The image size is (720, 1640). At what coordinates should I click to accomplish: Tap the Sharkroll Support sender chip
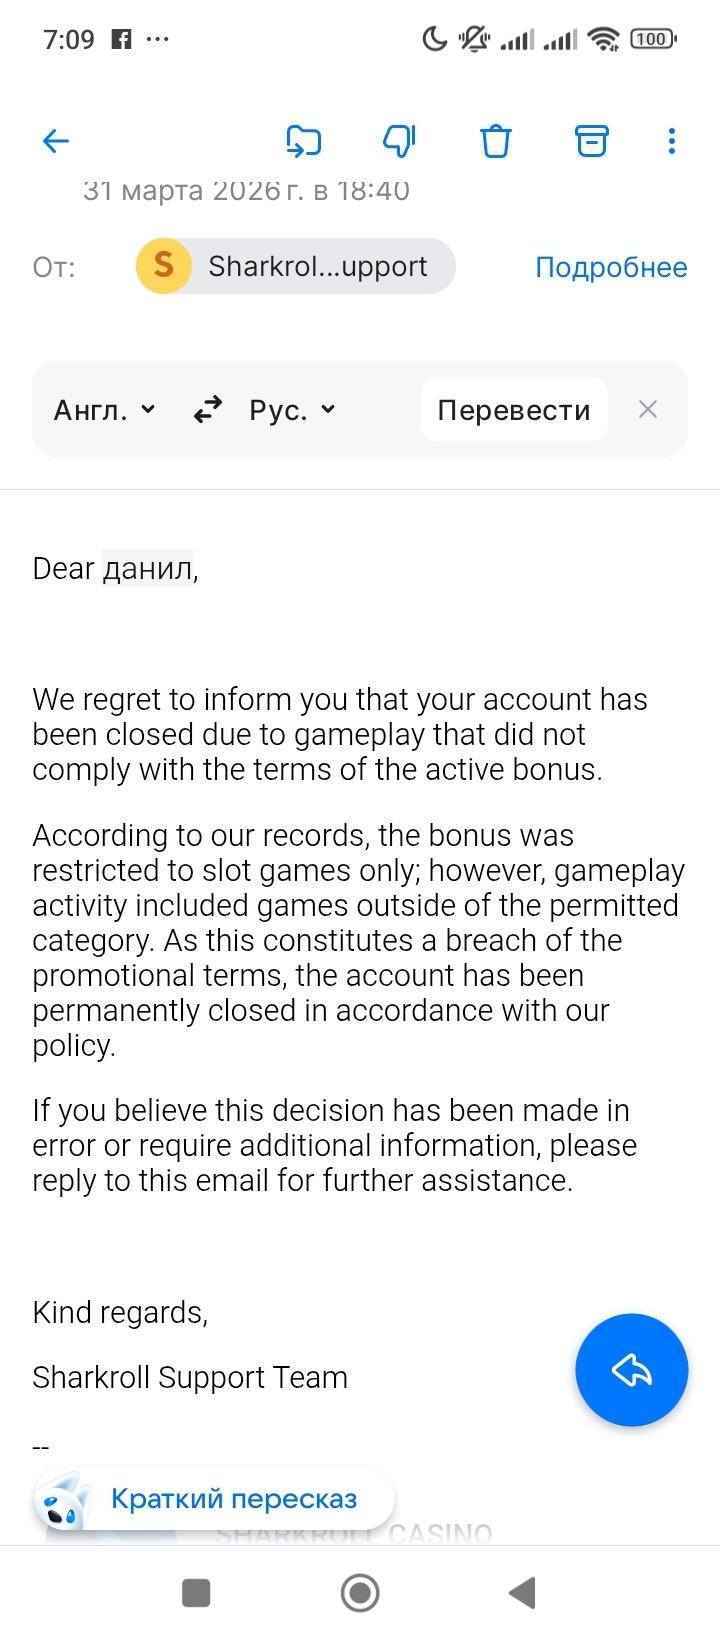pos(317,266)
